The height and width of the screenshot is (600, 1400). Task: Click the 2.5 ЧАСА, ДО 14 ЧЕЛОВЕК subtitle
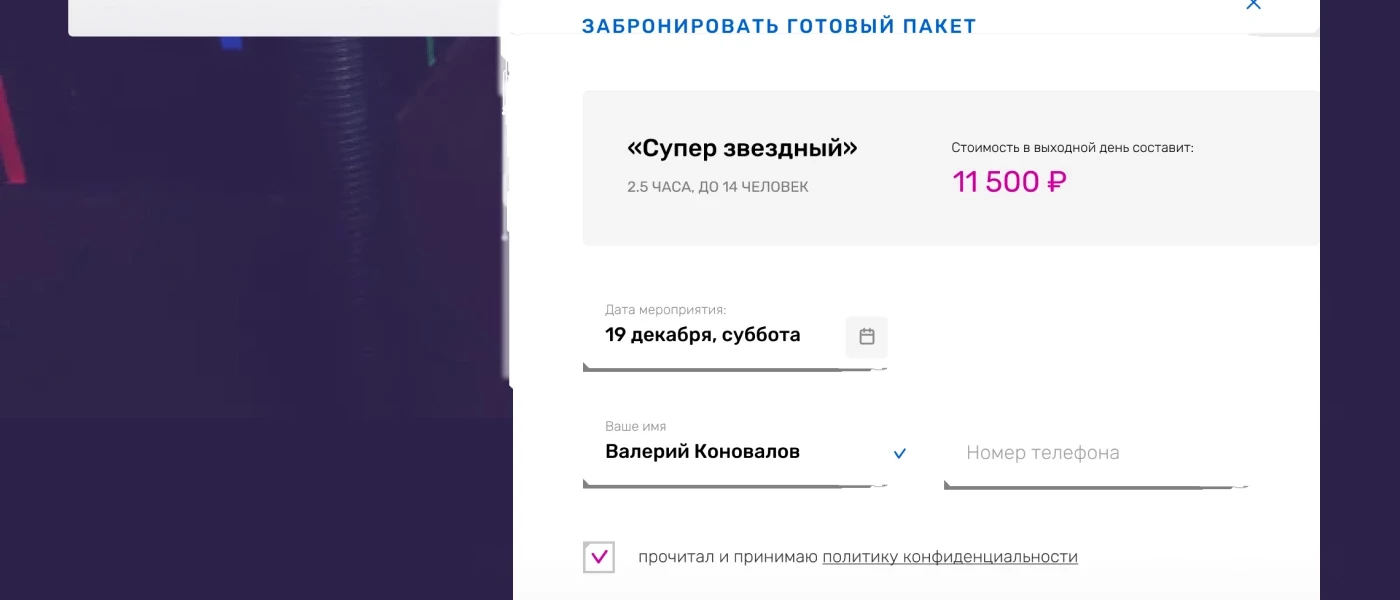[717, 186]
